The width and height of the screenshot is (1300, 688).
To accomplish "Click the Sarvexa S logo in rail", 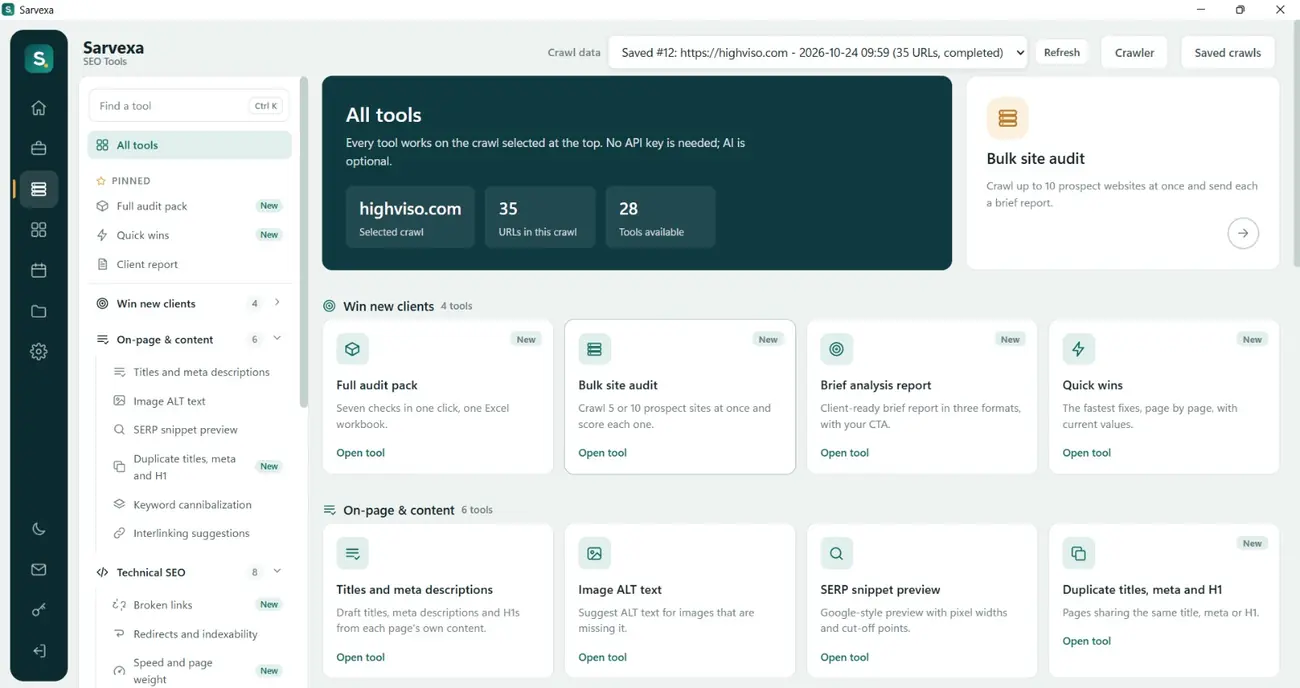I will coord(39,59).
